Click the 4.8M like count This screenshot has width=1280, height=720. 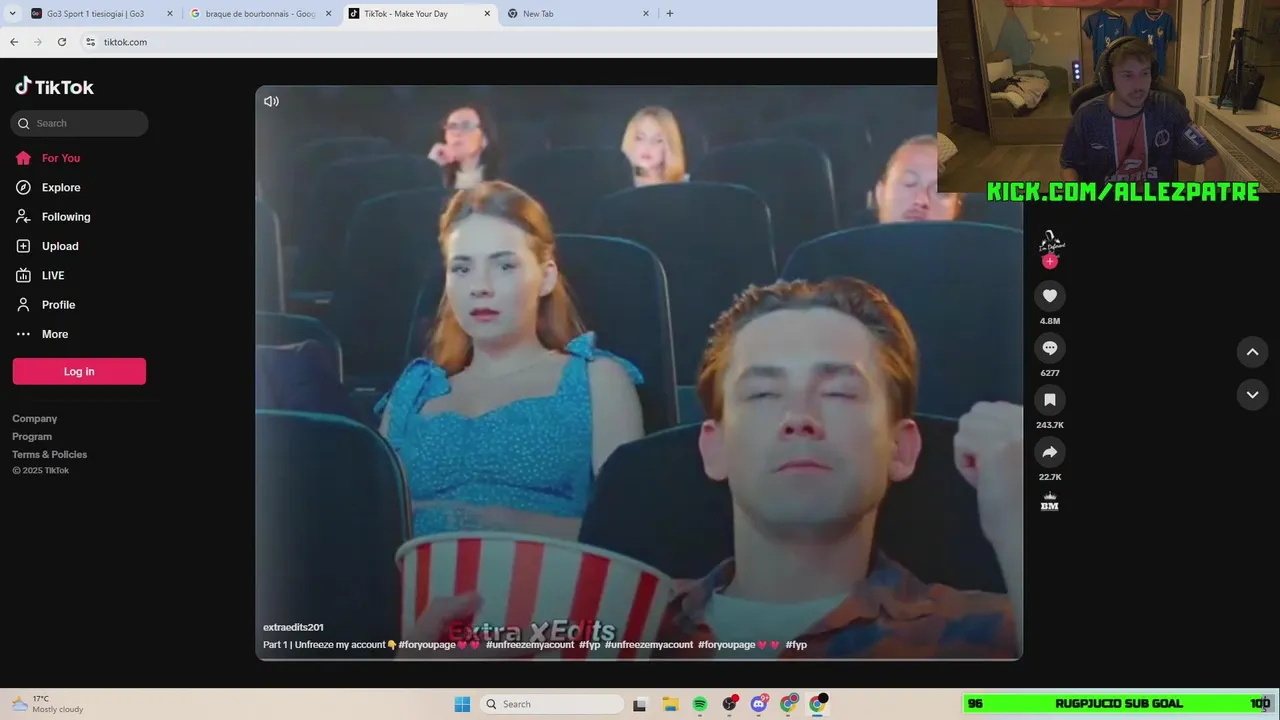click(x=1049, y=321)
